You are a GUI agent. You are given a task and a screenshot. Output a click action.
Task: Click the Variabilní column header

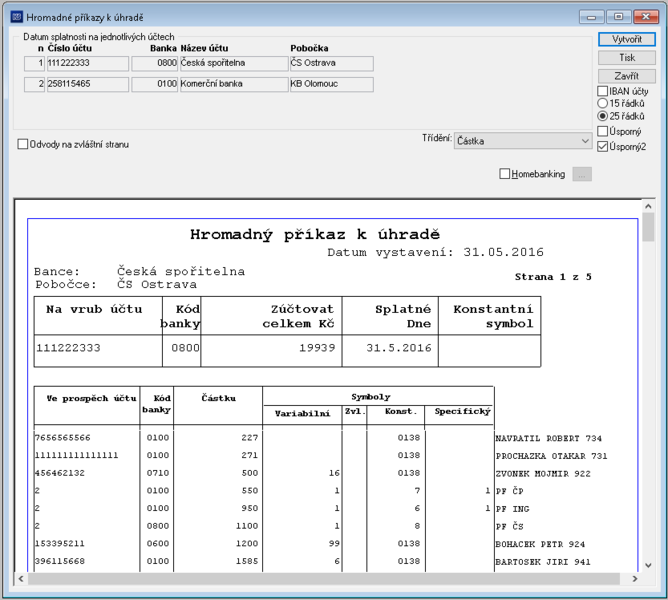point(302,413)
